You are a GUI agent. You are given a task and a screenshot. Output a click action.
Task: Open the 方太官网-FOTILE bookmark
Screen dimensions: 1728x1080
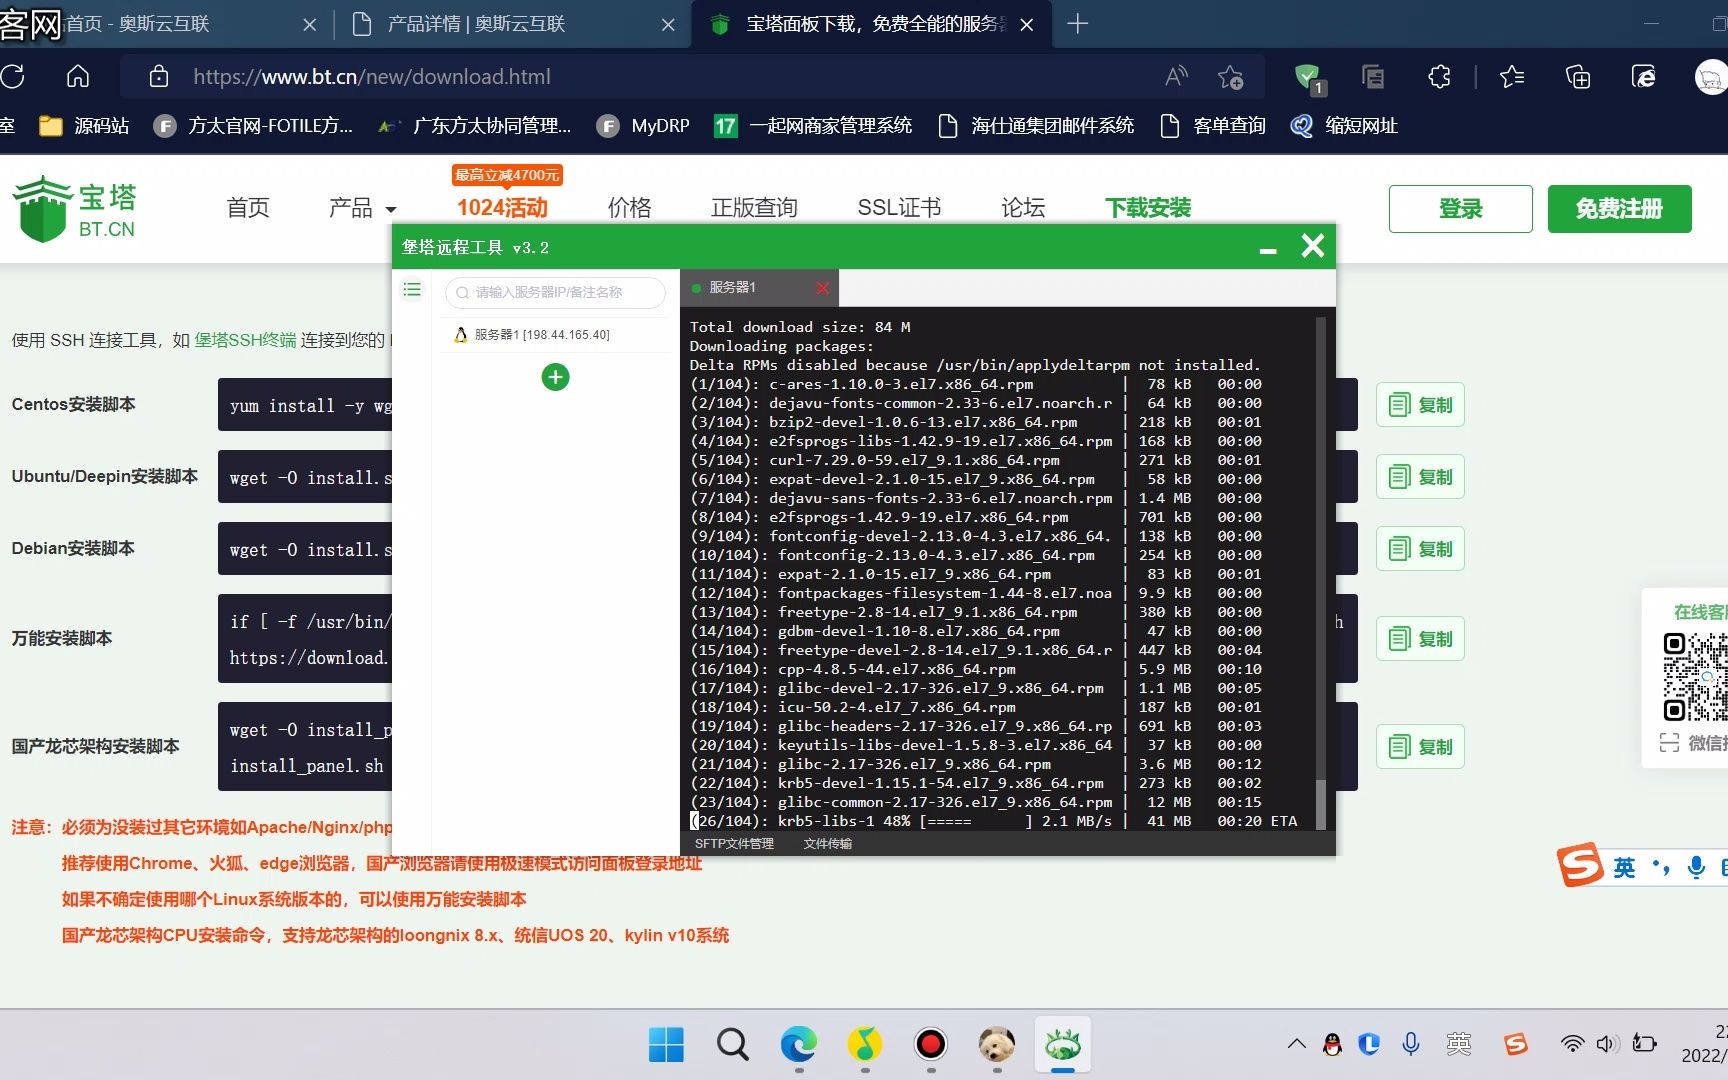(x=253, y=126)
